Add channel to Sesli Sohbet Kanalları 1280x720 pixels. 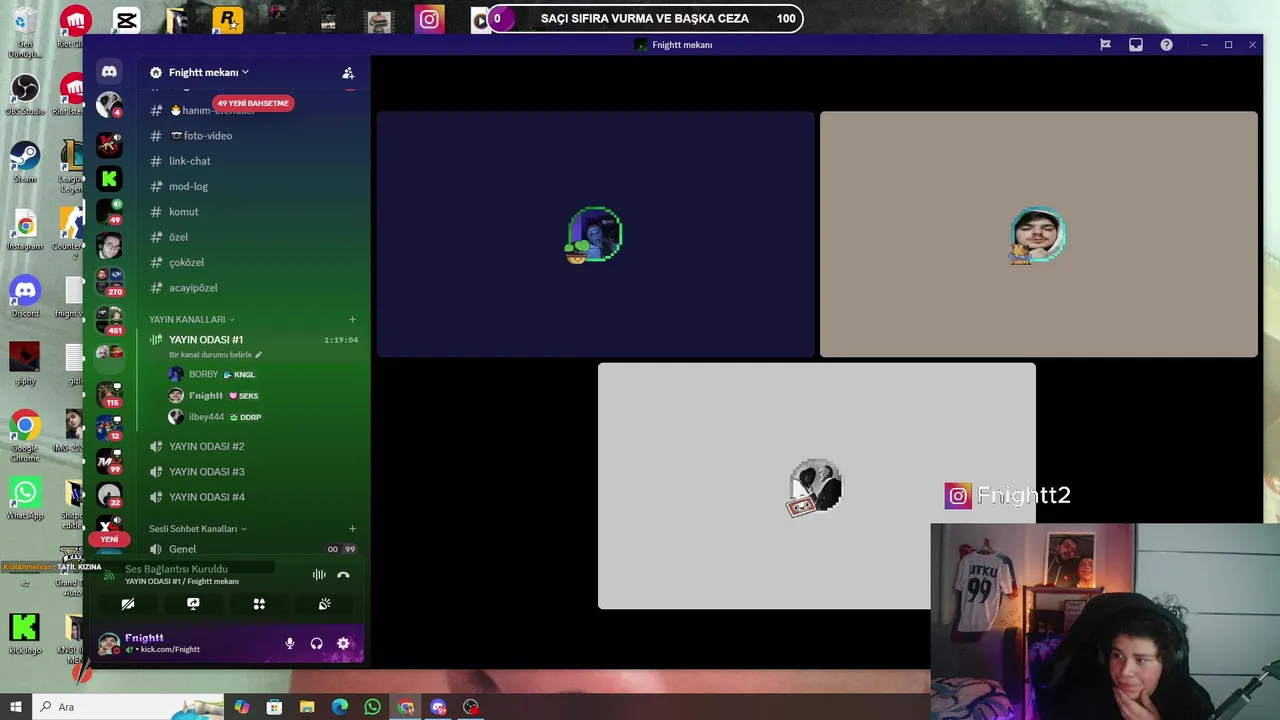pyautogui.click(x=352, y=529)
